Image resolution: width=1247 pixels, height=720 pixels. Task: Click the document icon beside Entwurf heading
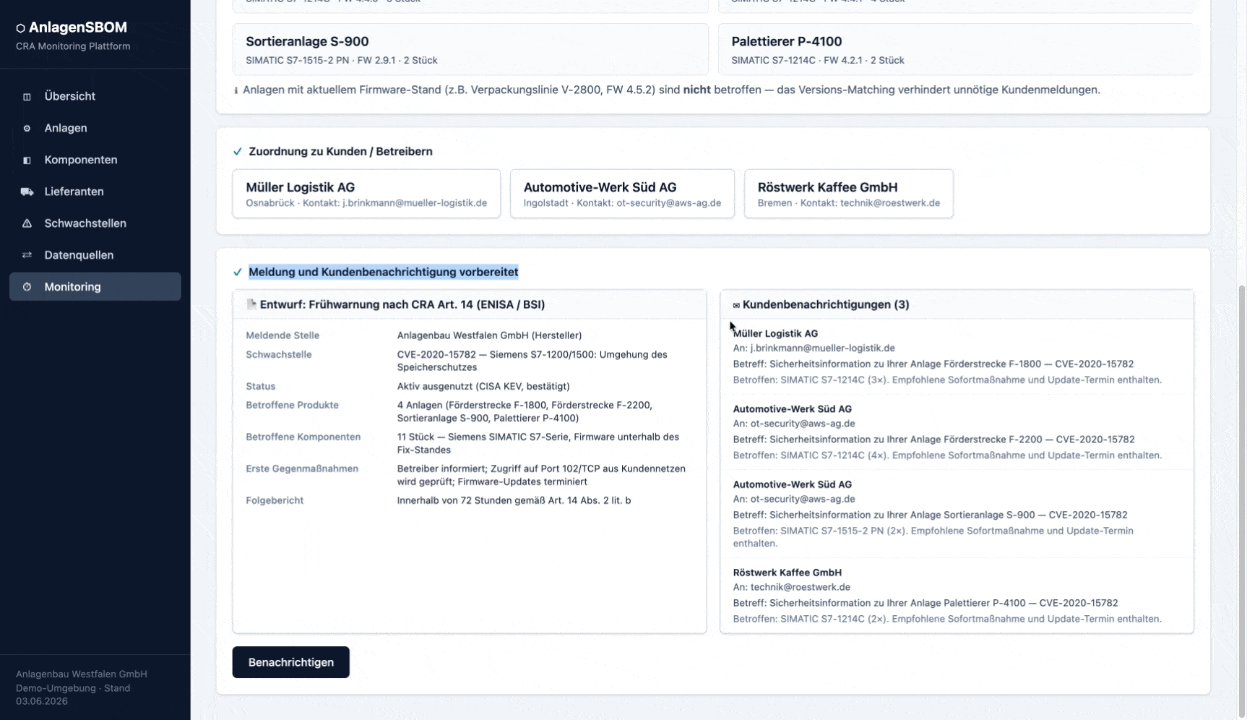[x=252, y=304]
